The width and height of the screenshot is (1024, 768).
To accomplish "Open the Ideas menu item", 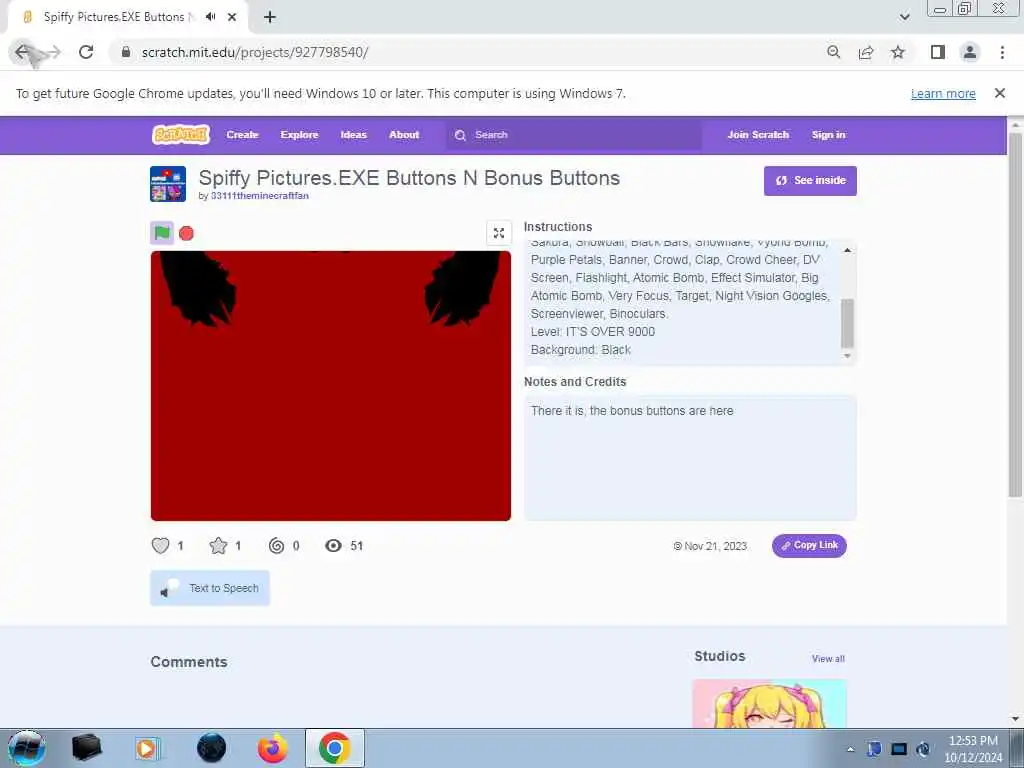I will (x=353, y=135).
